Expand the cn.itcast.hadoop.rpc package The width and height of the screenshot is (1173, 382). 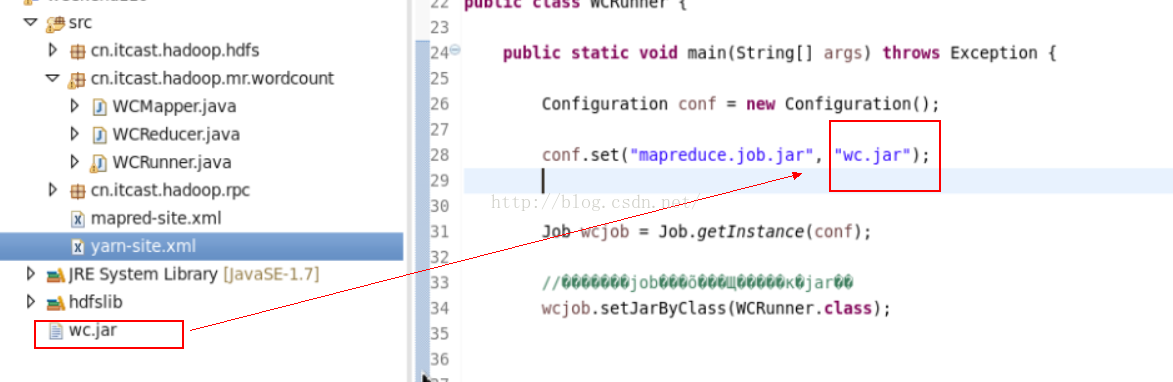[x=52, y=190]
